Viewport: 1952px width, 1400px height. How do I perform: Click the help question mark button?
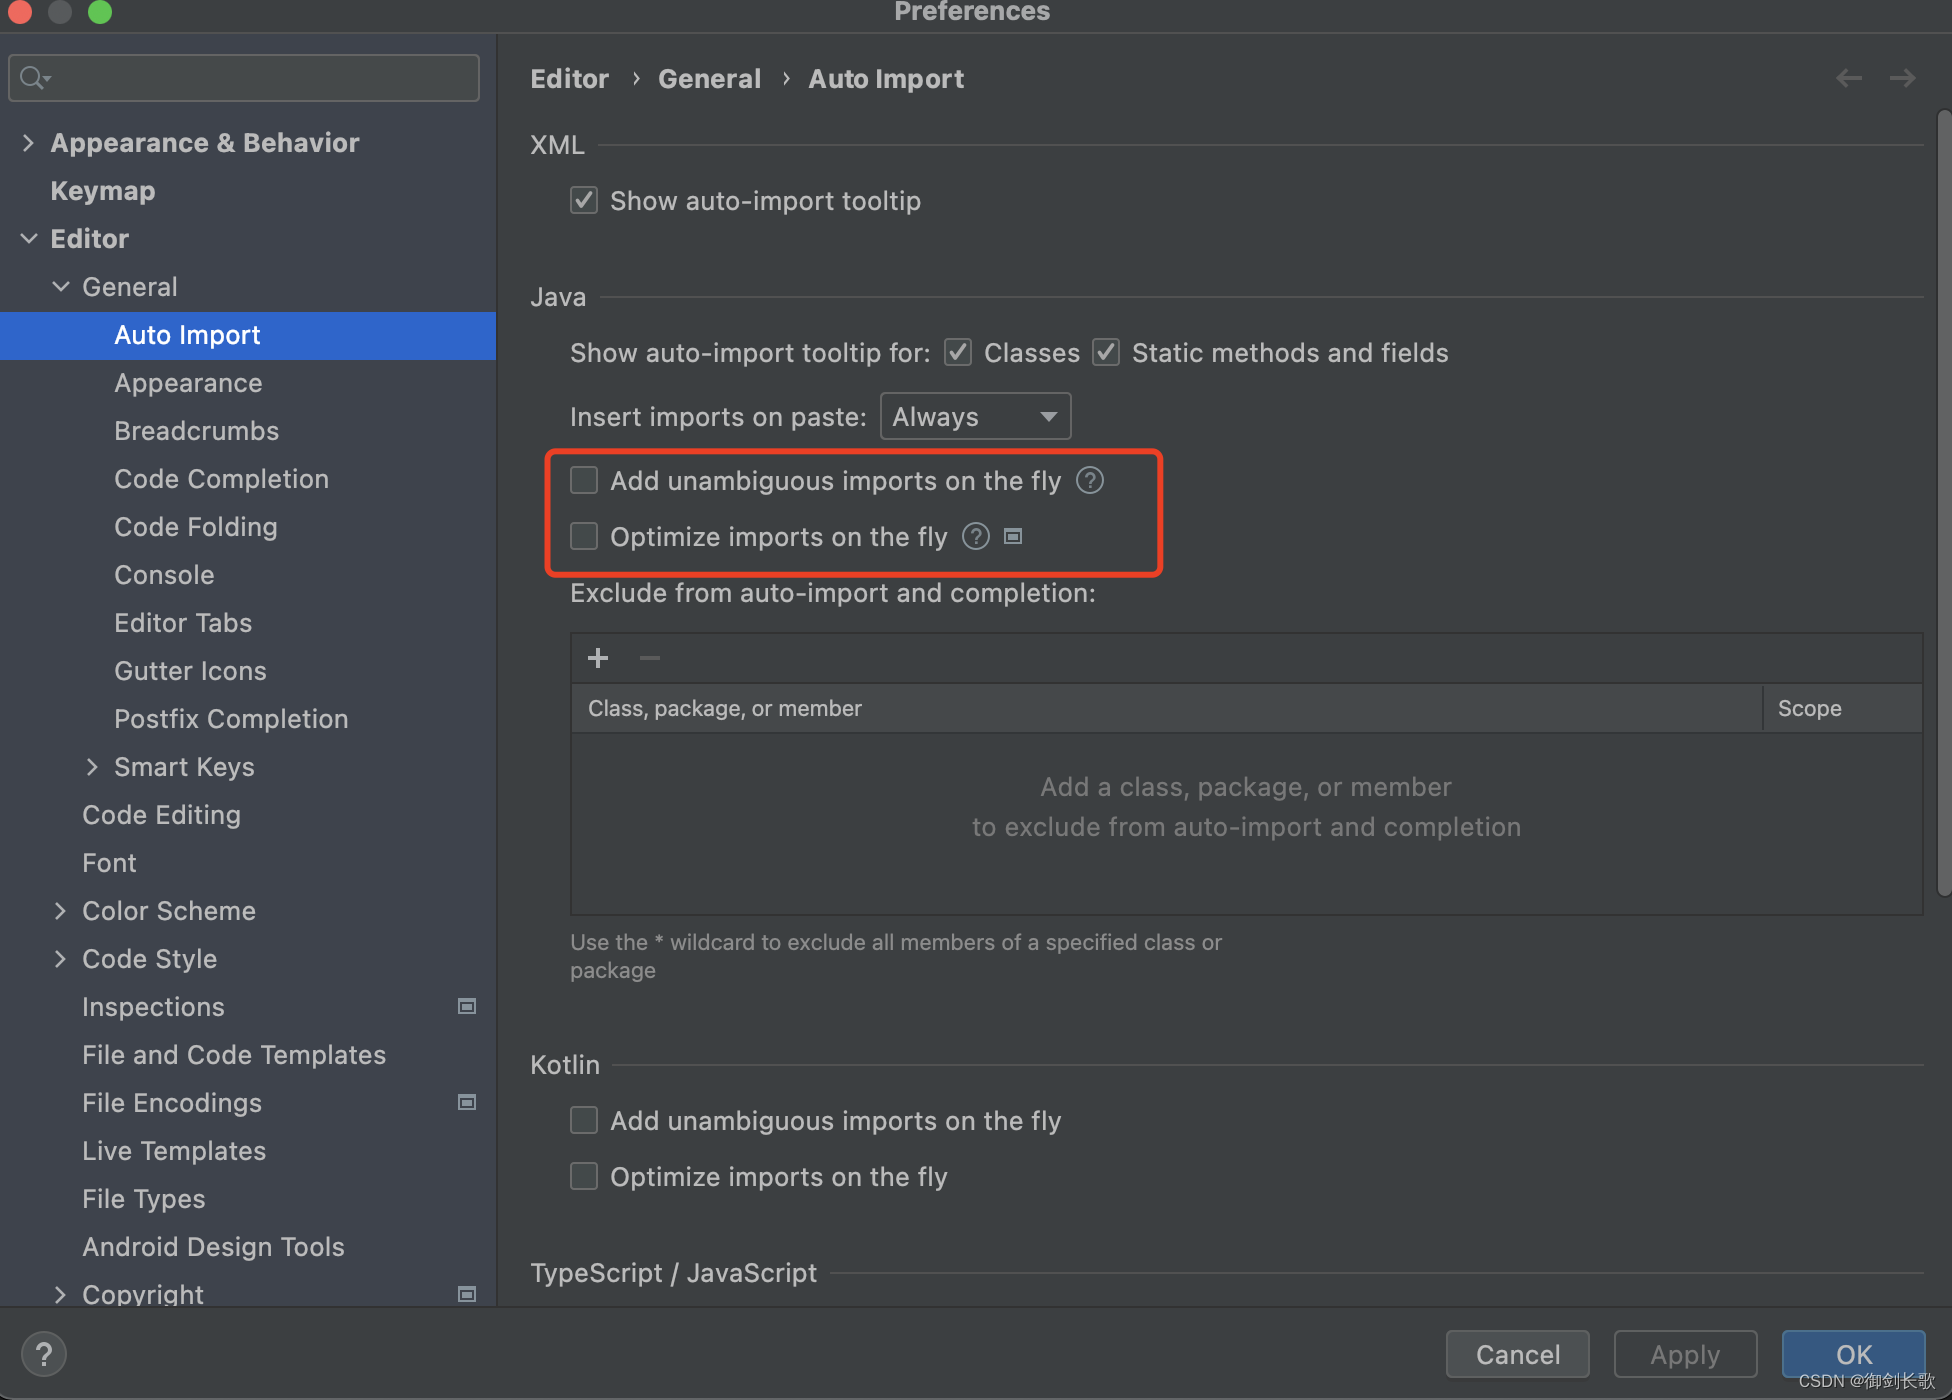click(44, 1354)
